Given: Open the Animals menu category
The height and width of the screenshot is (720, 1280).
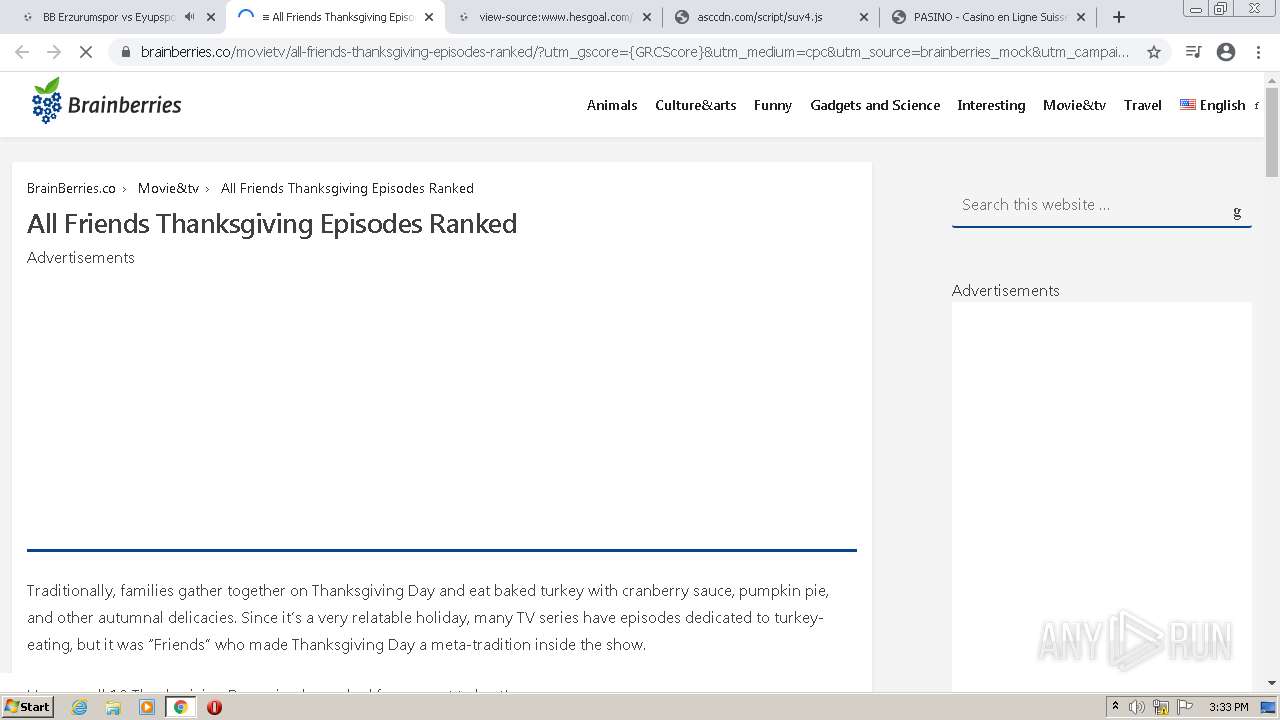Looking at the screenshot, I should click(612, 105).
